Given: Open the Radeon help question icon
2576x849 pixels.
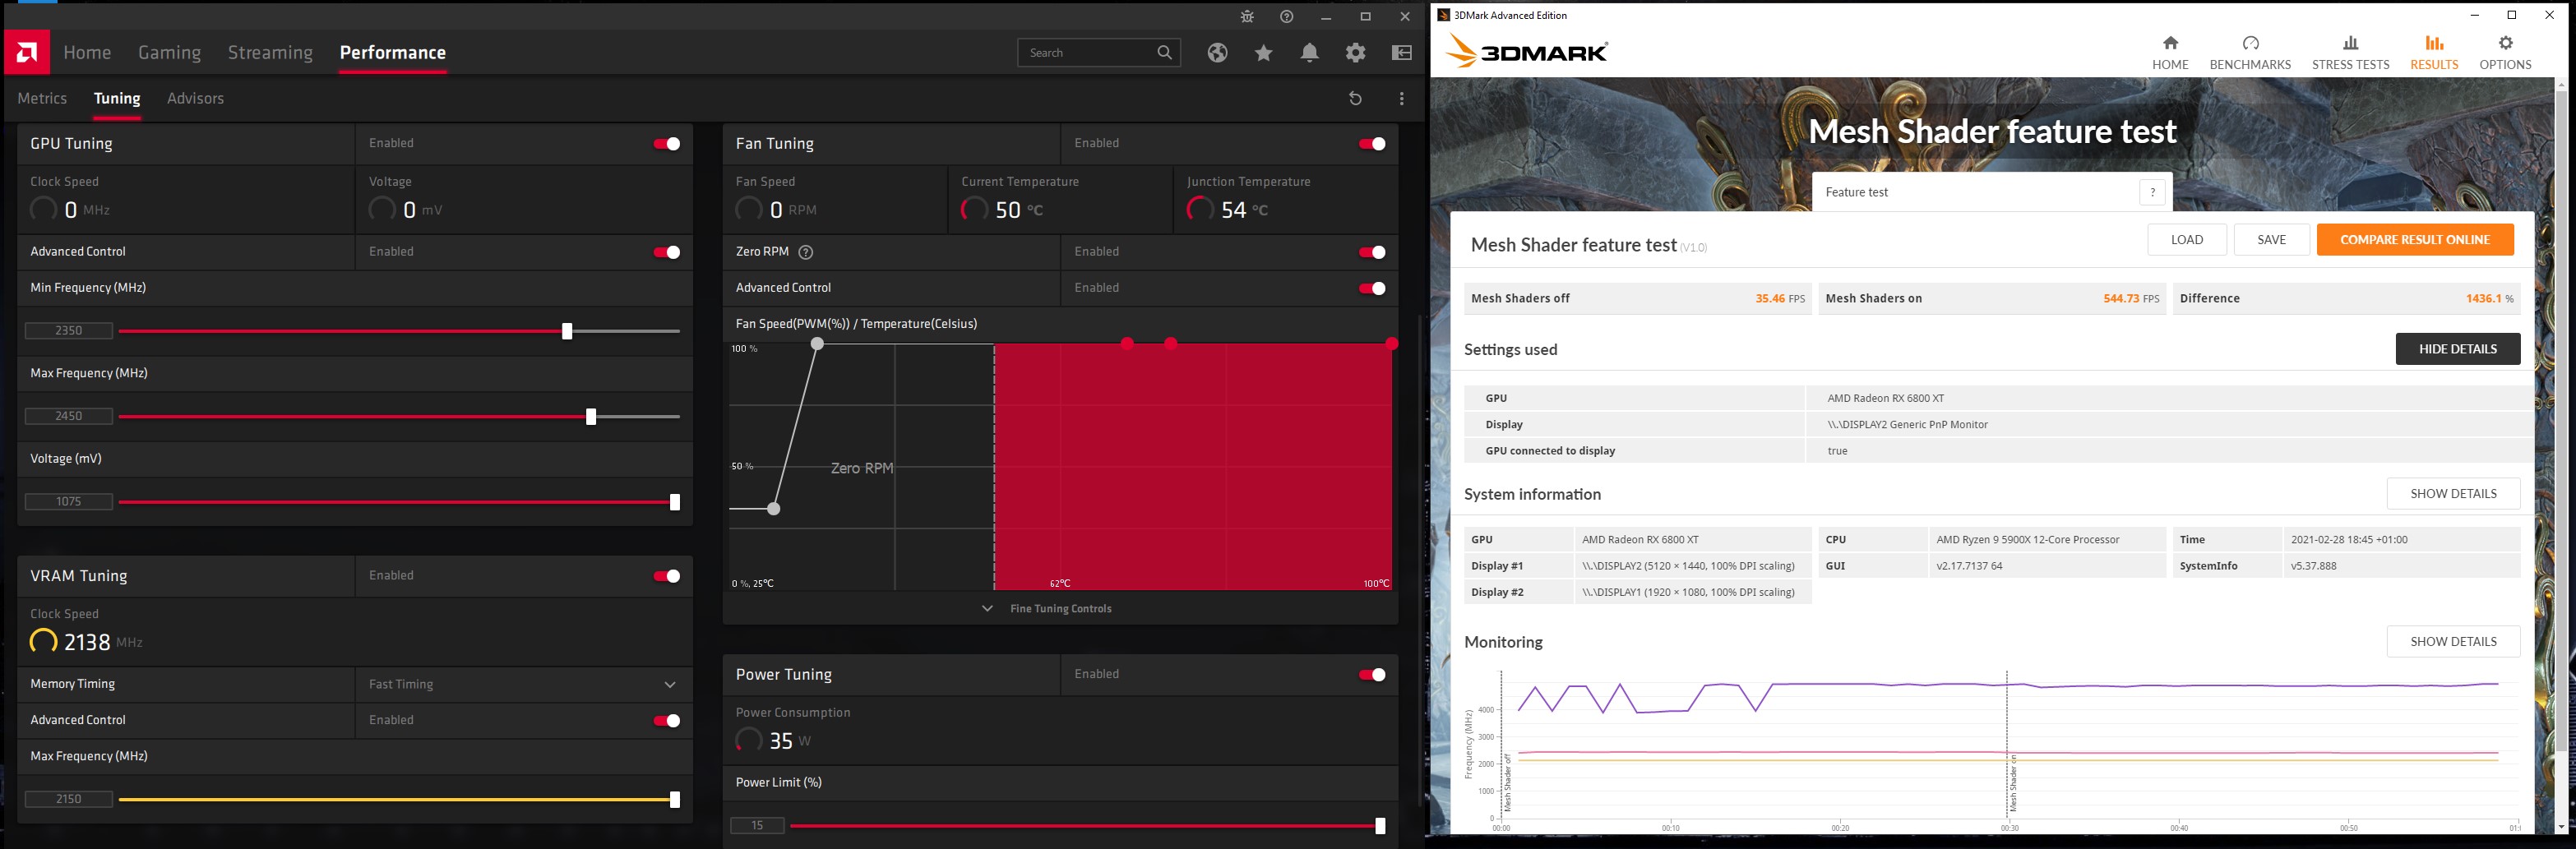Looking at the screenshot, I should 1287,17.
